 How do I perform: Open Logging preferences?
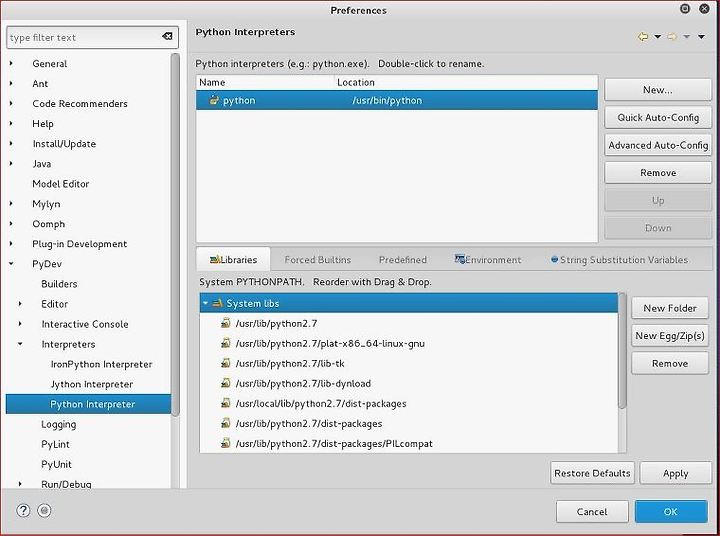tap(58, 424)
